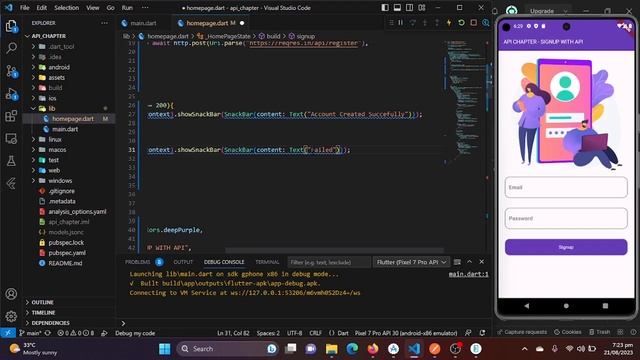Image resolution: width=640 pixels, height=360 pixels.
Task: Open the Source Control view
Action: pos(11,71)
